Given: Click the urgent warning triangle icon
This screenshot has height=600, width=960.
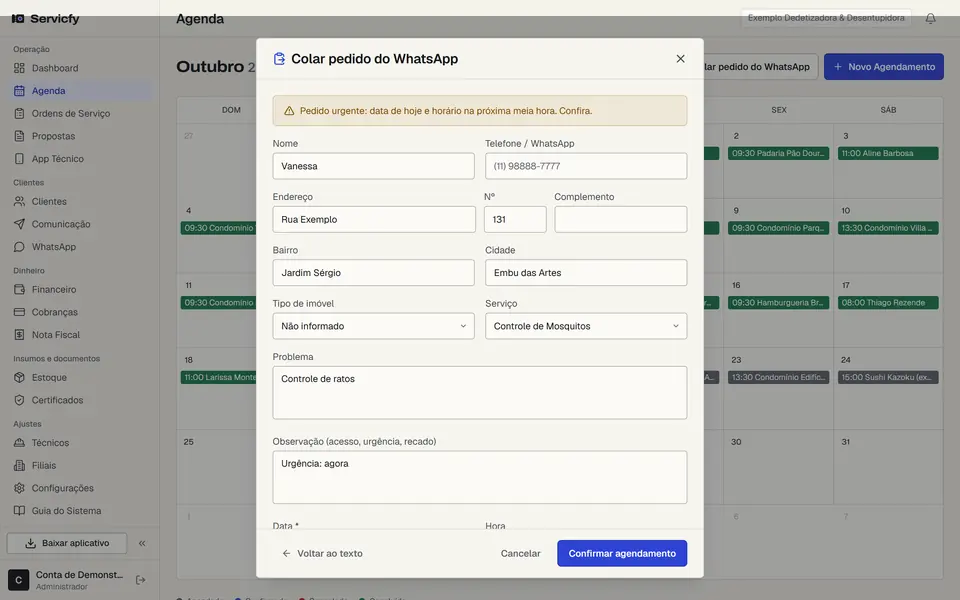Looking at the screenshot, I should coord(289,111).
